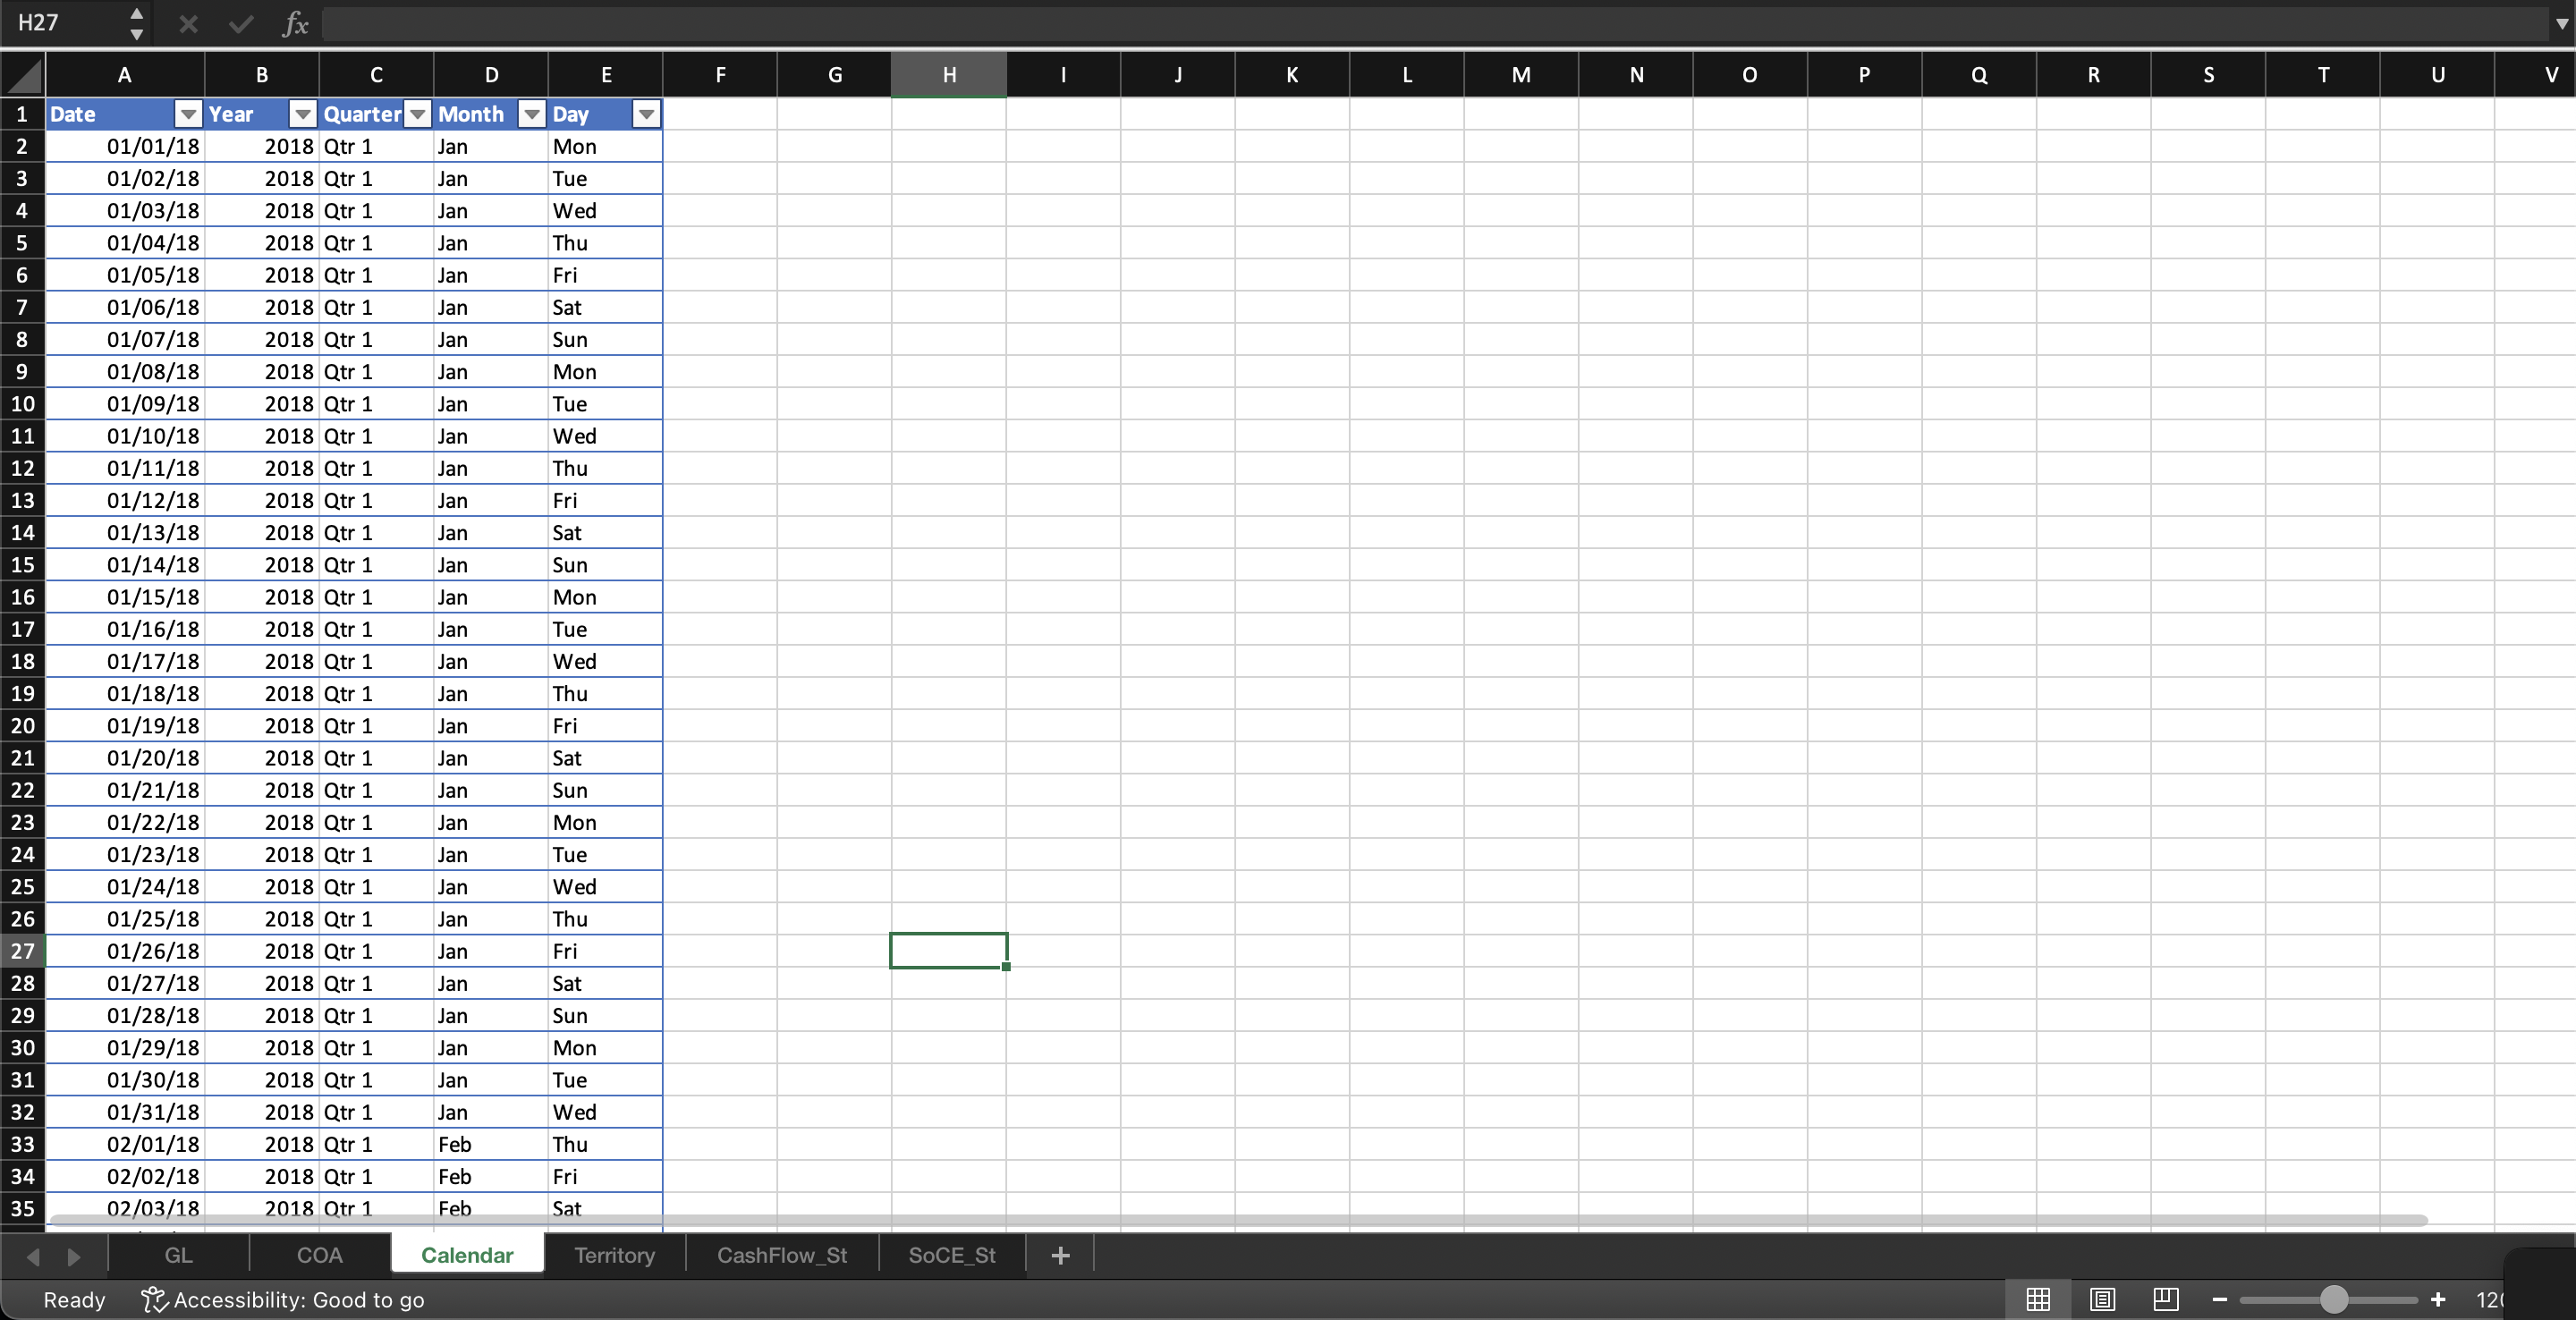Image resolution: width=2576 pixels, height=1320 pixels.
Task: Open the CashFlow_St sheet tab
Action: click(782, 1255)
